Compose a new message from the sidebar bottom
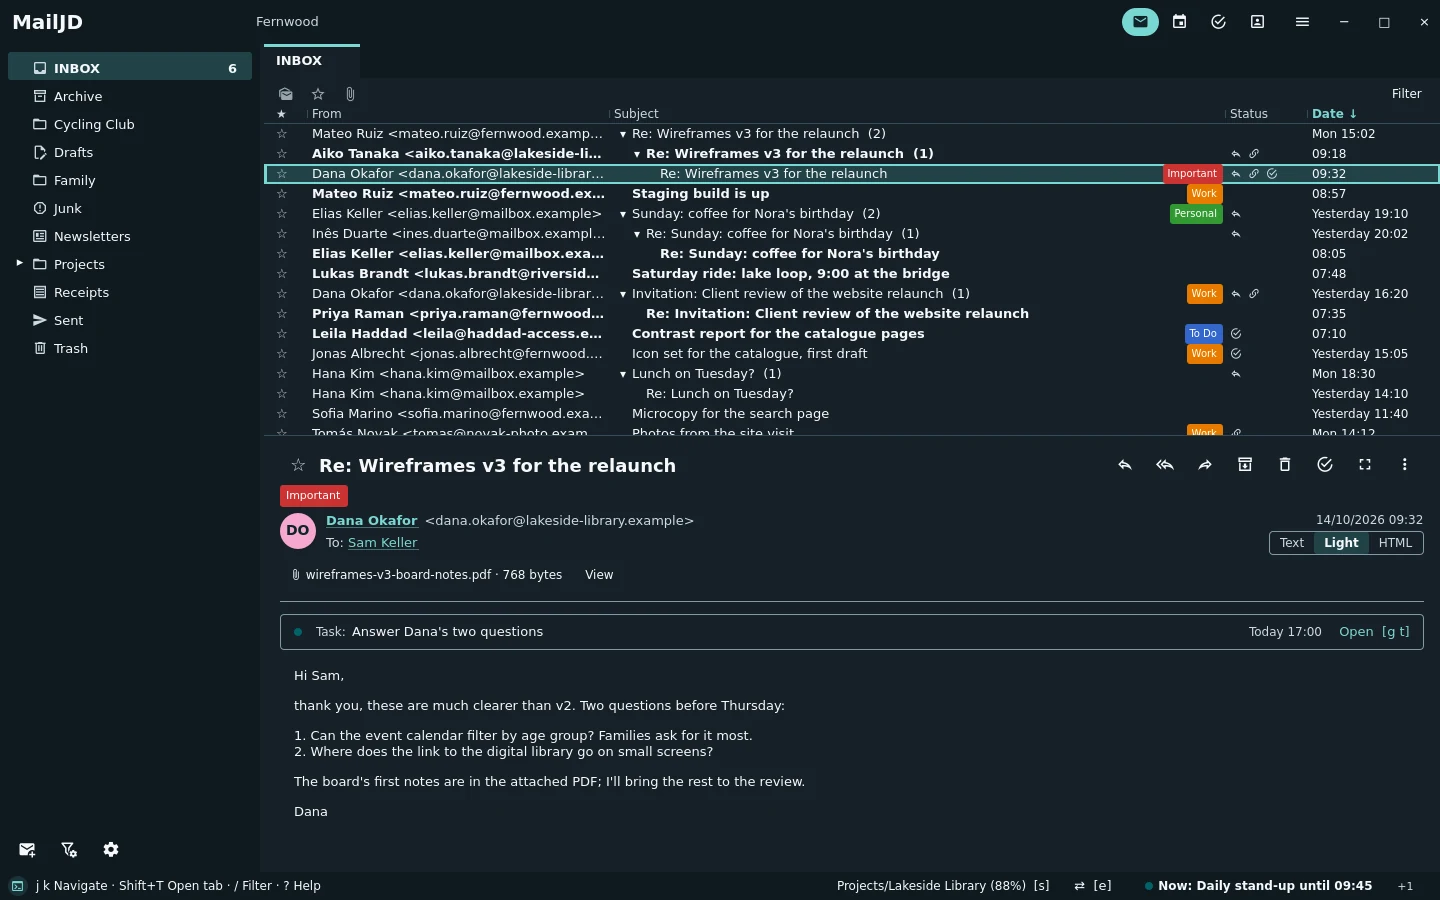Viewport: 1440px width, 900px height. click(27, 850)
